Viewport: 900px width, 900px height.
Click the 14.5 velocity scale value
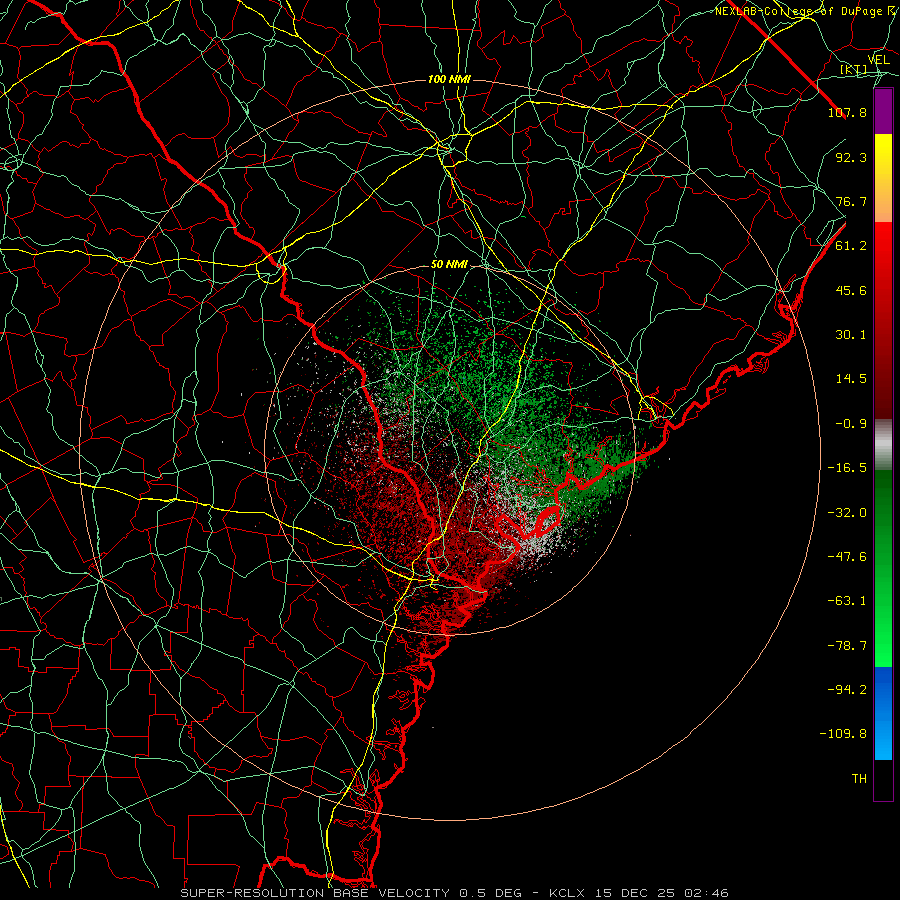click(851, 379)
